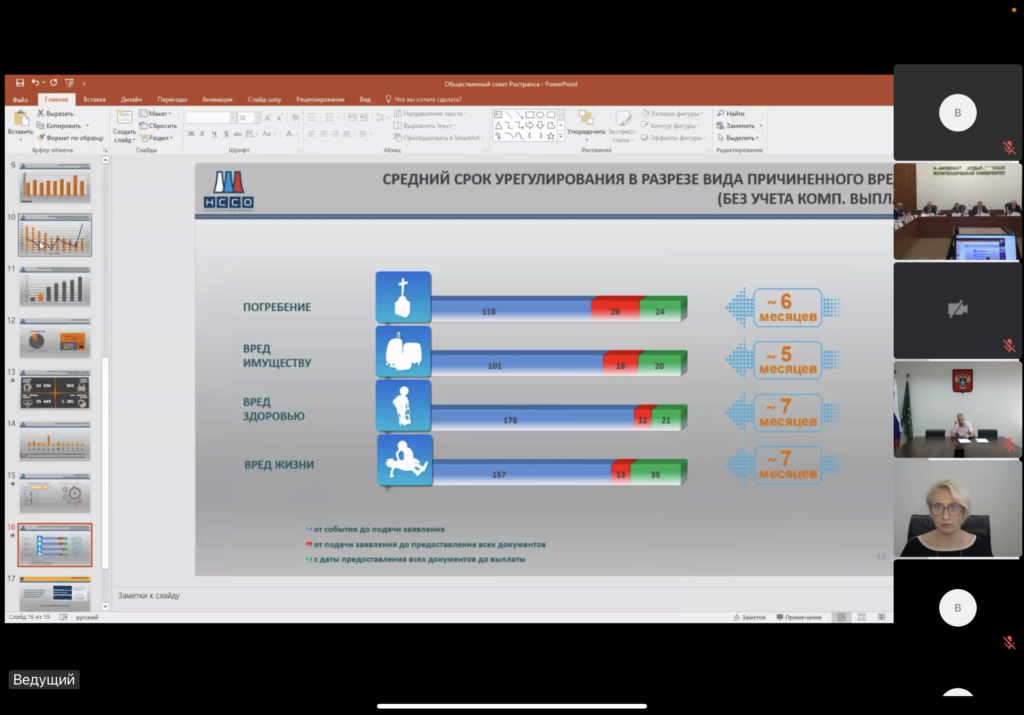Toggle bold Ж formatting
This screenshot has width=1024, height=715.
tap(191, 134)
